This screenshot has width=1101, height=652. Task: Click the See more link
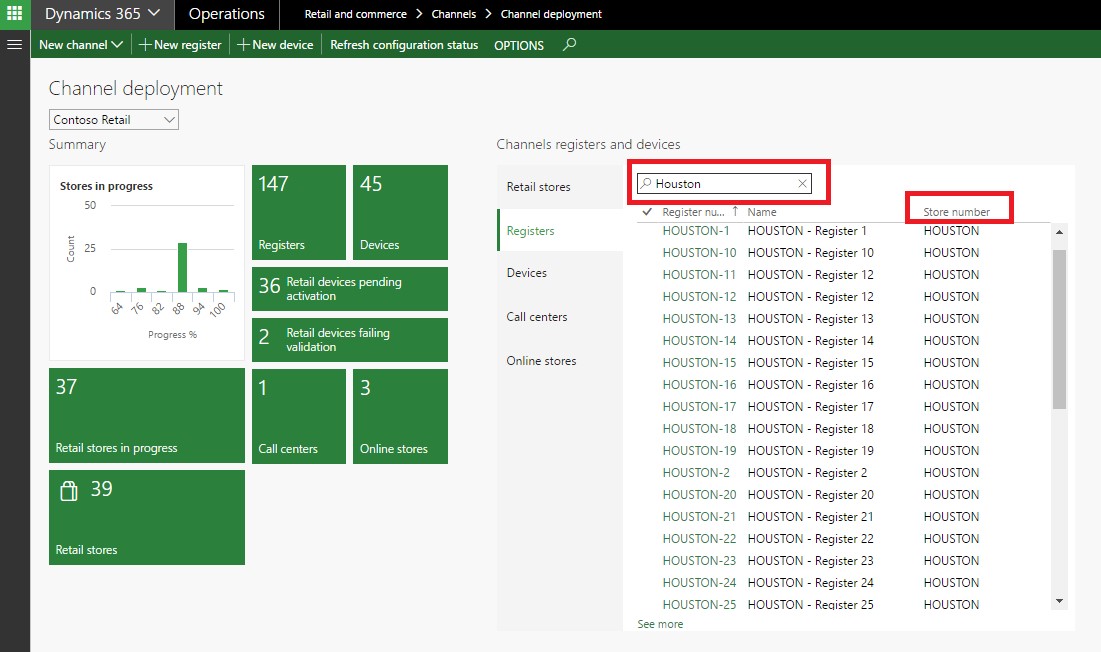[x=660, y=624]
